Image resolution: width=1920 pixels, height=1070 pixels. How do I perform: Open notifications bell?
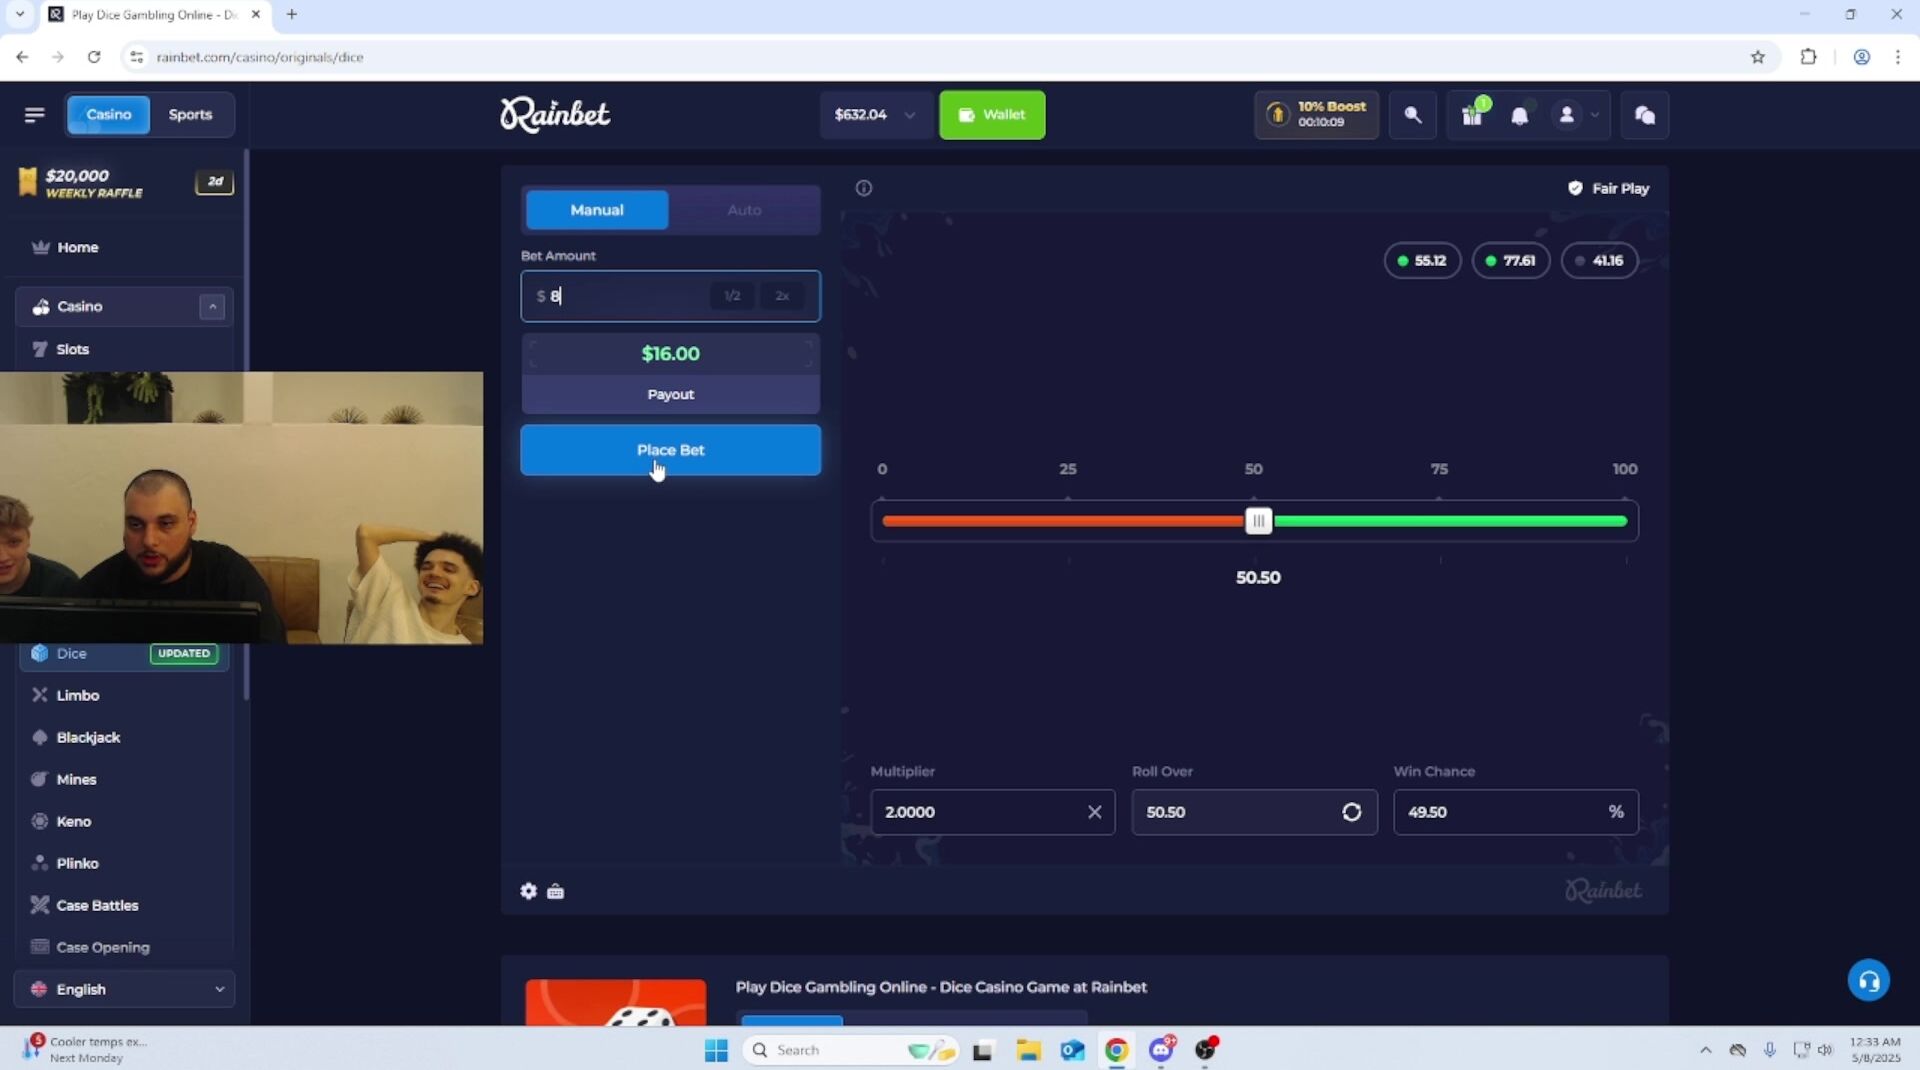pyautogui.click(x=1519, y=116)
